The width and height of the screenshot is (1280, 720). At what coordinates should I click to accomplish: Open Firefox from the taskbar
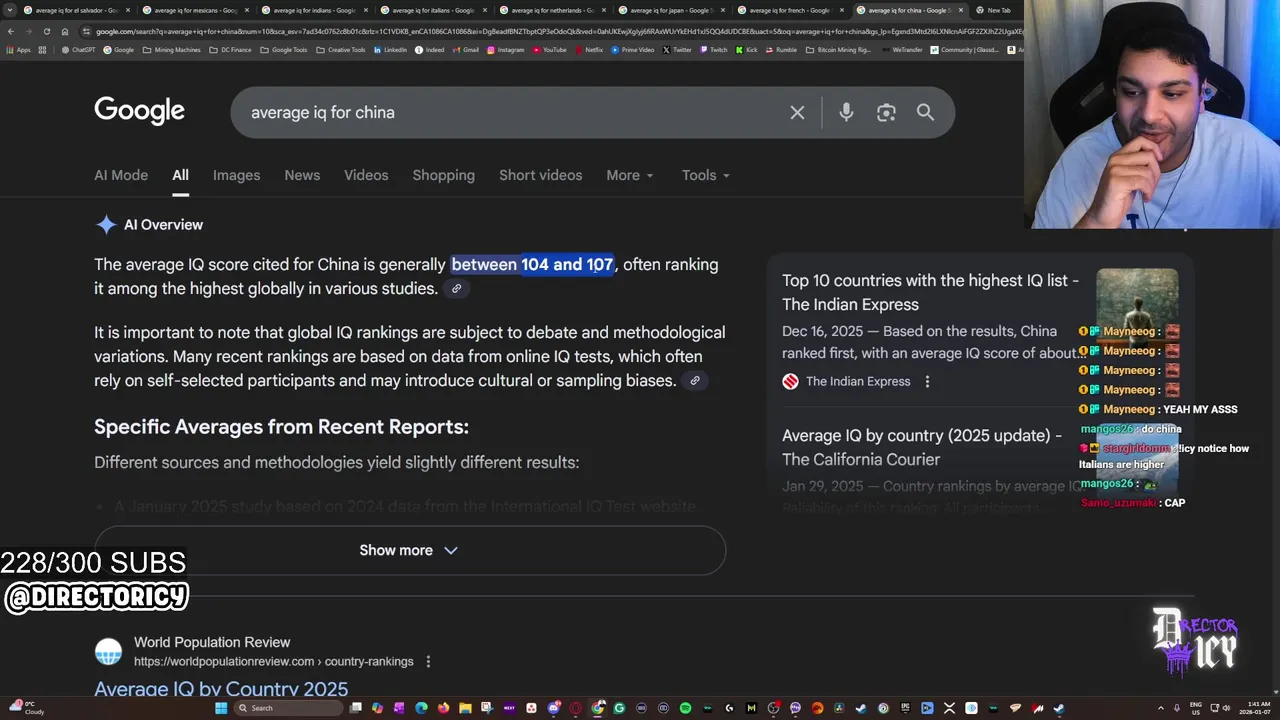[443, 708]
